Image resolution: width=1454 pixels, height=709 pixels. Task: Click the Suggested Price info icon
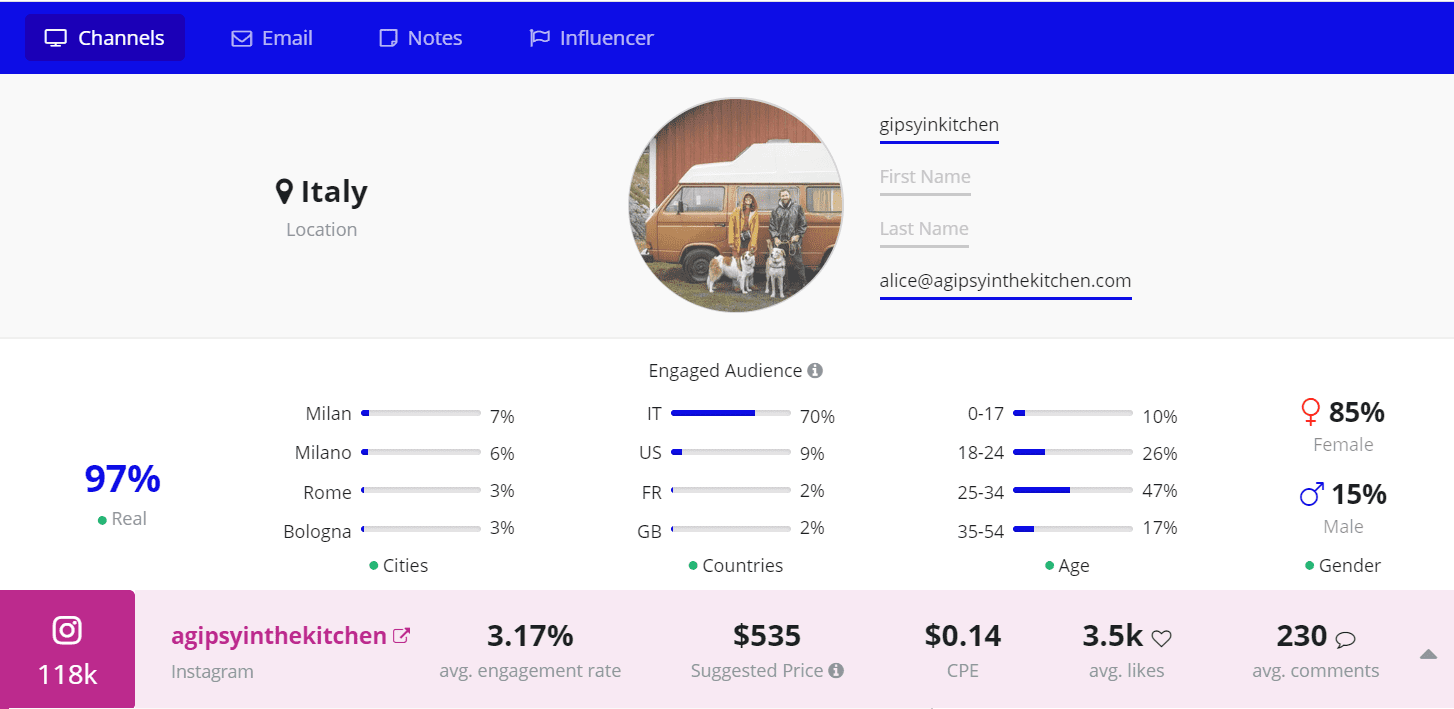pyautogui.click(x=836, y=670)
